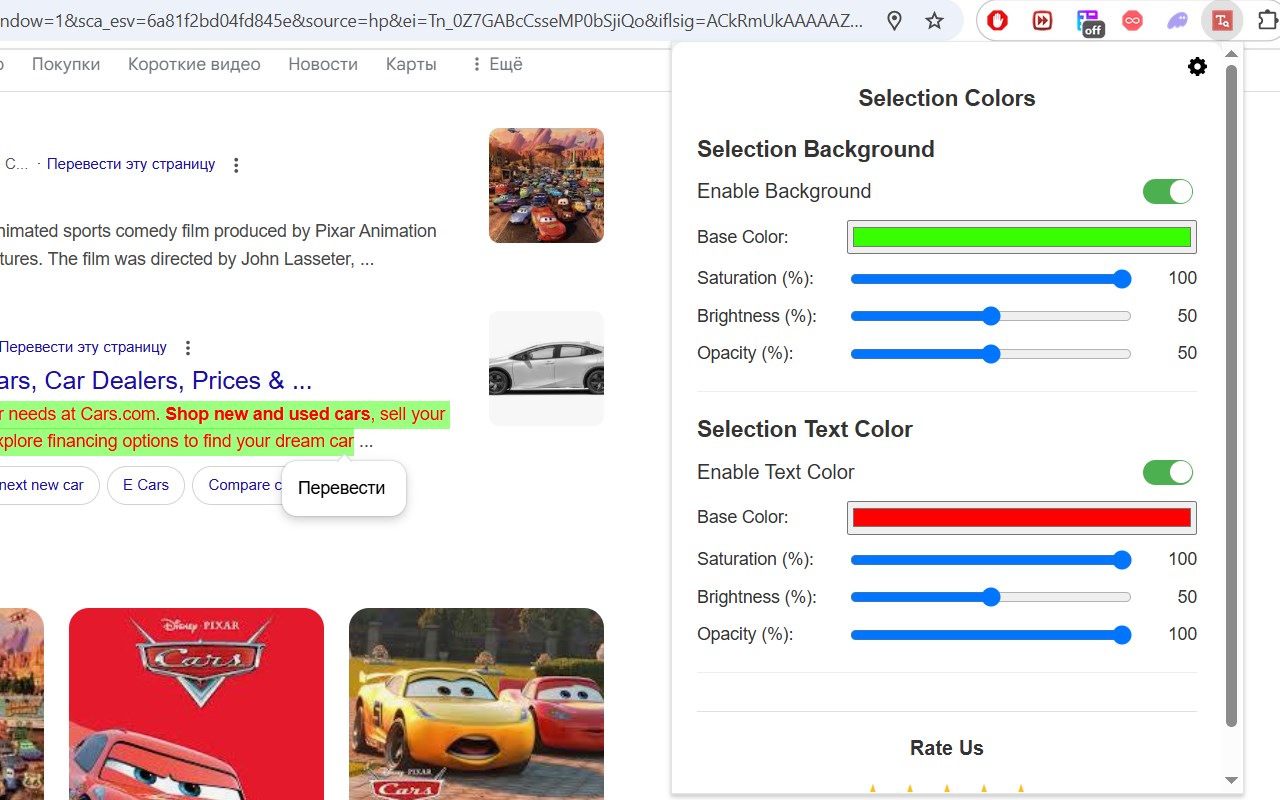Open the 'Ещё' more search filters menu
Viewport: 1280px width, 800px height.
point(497,64)
